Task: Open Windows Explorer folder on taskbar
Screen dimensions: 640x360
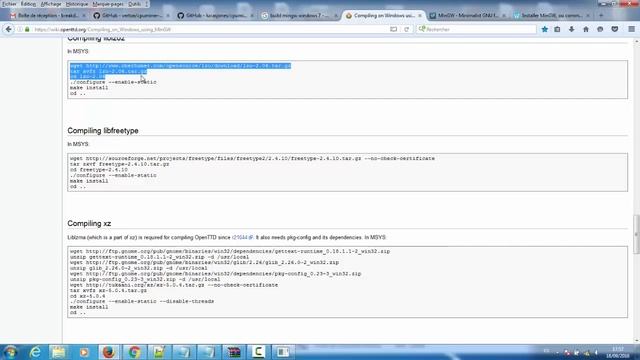Action: [x=59, y=352]
